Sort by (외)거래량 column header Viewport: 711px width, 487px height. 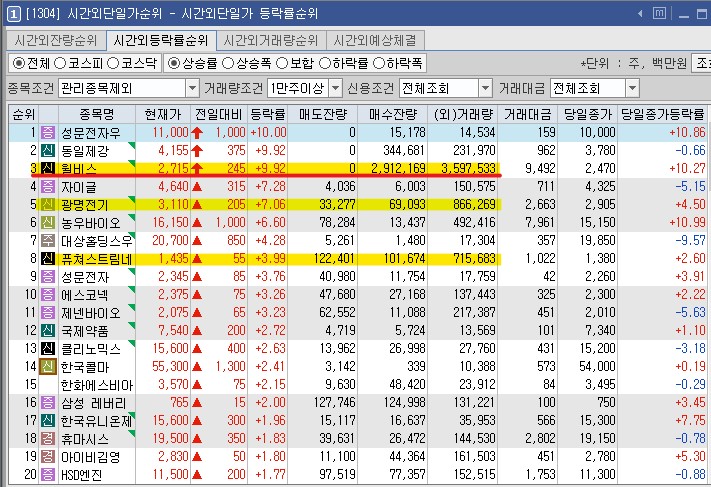463,114
